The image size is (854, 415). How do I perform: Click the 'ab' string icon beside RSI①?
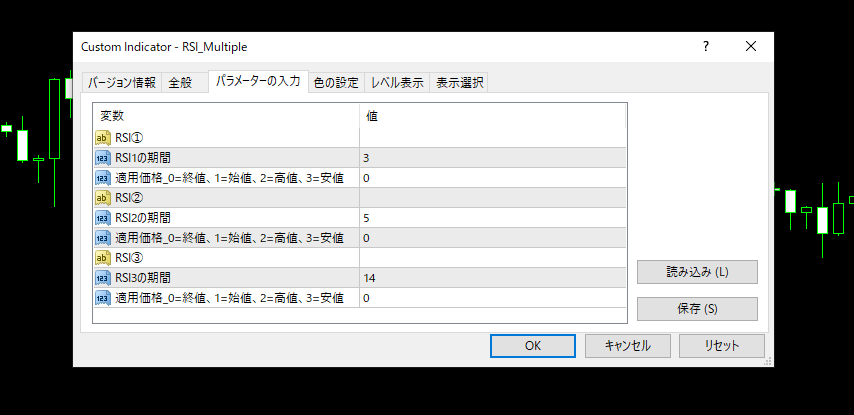(x=103, y=138)
